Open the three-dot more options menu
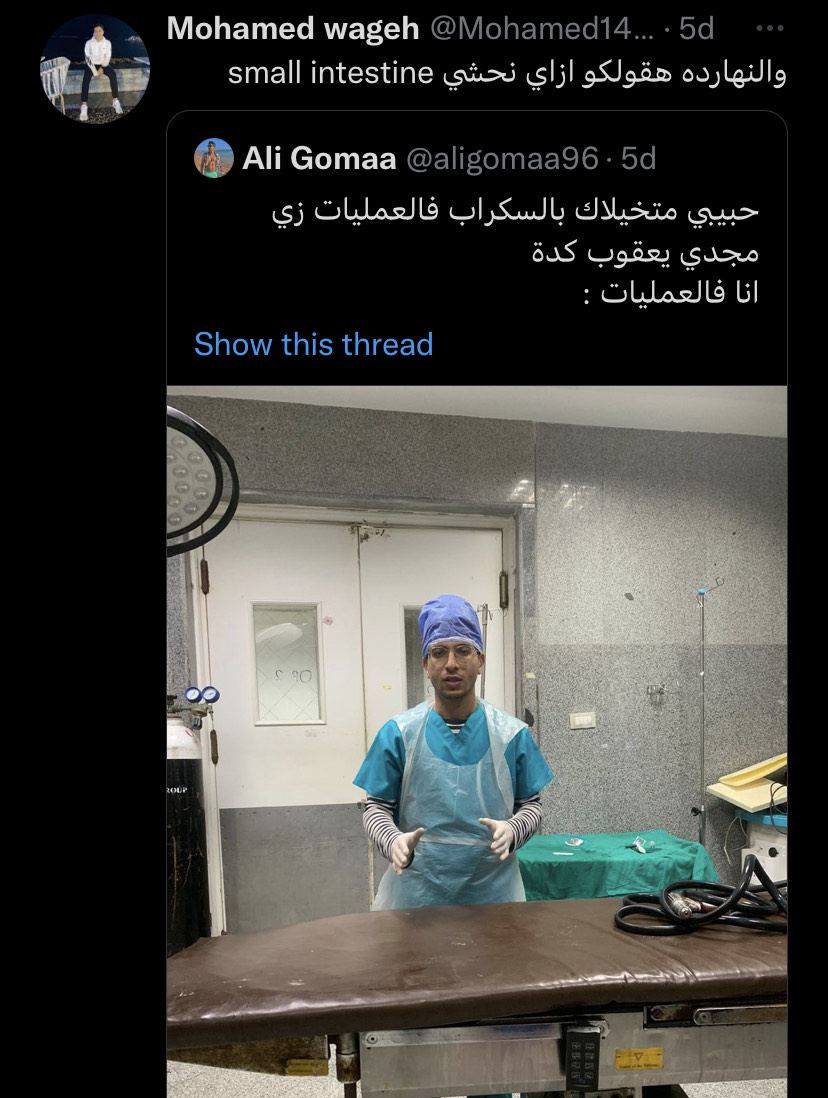The width and height of the screenshot is (828, 1098). tap(770, 29)
